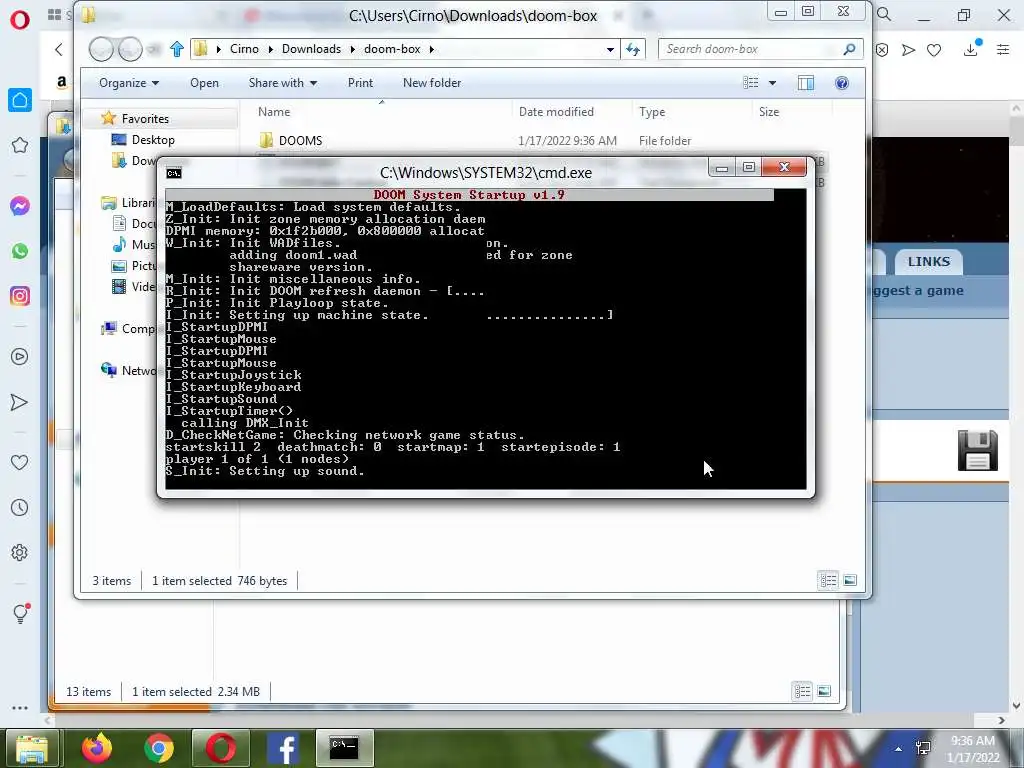Sort files by Date modified column
The height and width of the screenshot is (768, 1024).
pyautogui.click(x=556, y=112)
